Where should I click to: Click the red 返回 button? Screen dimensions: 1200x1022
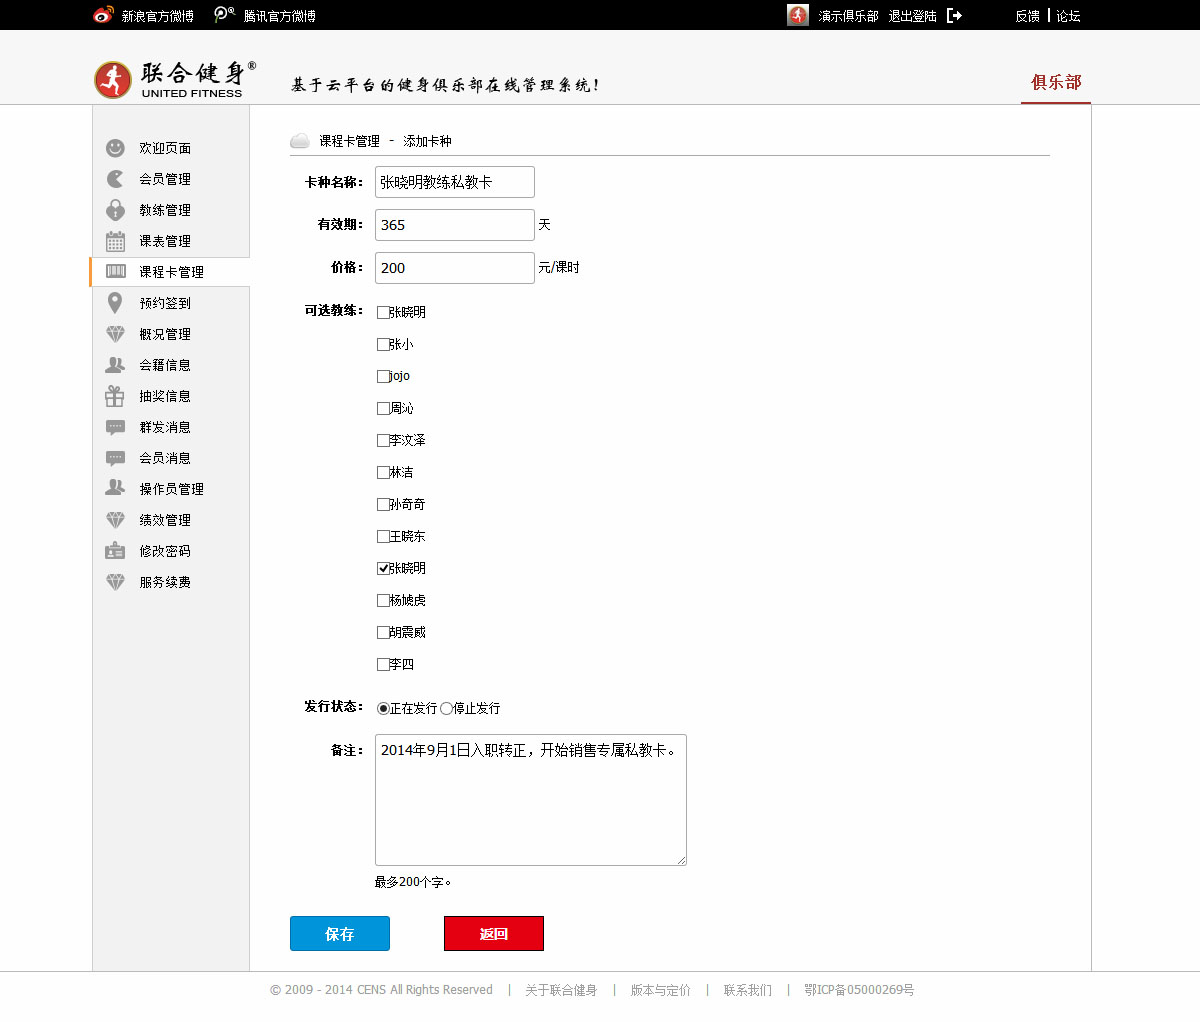pos(494,934)
